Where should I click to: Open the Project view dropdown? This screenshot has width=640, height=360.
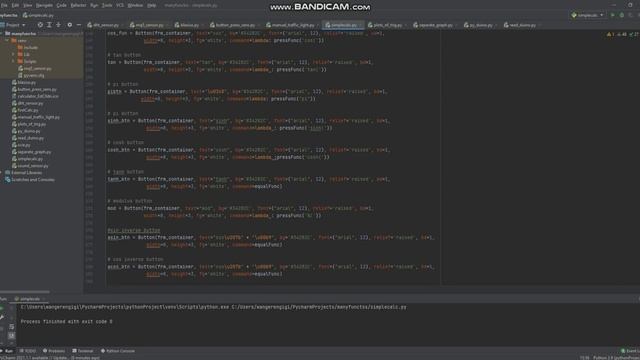(x=15, y=25)
